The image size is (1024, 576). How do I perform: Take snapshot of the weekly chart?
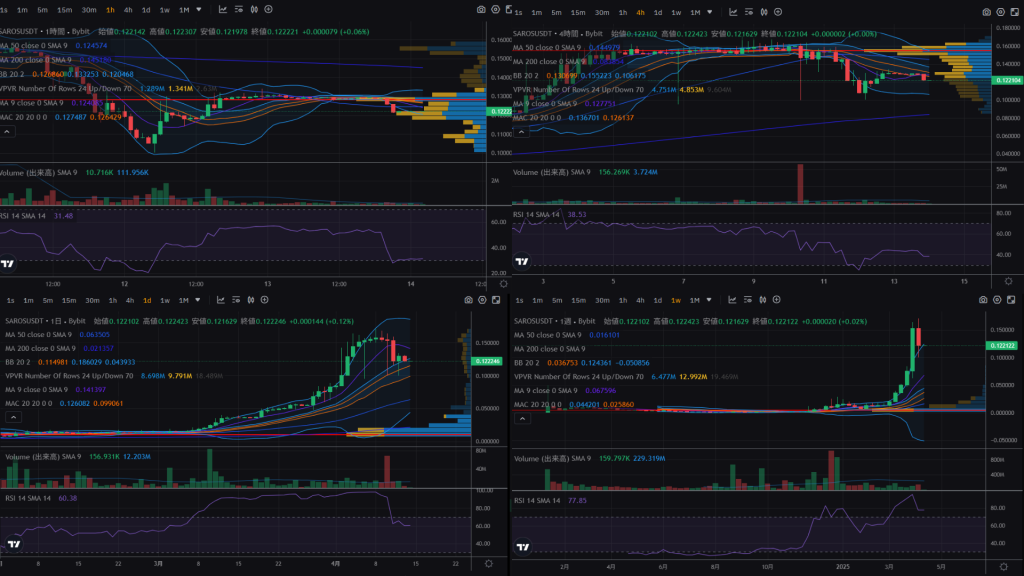pos(983,300)
